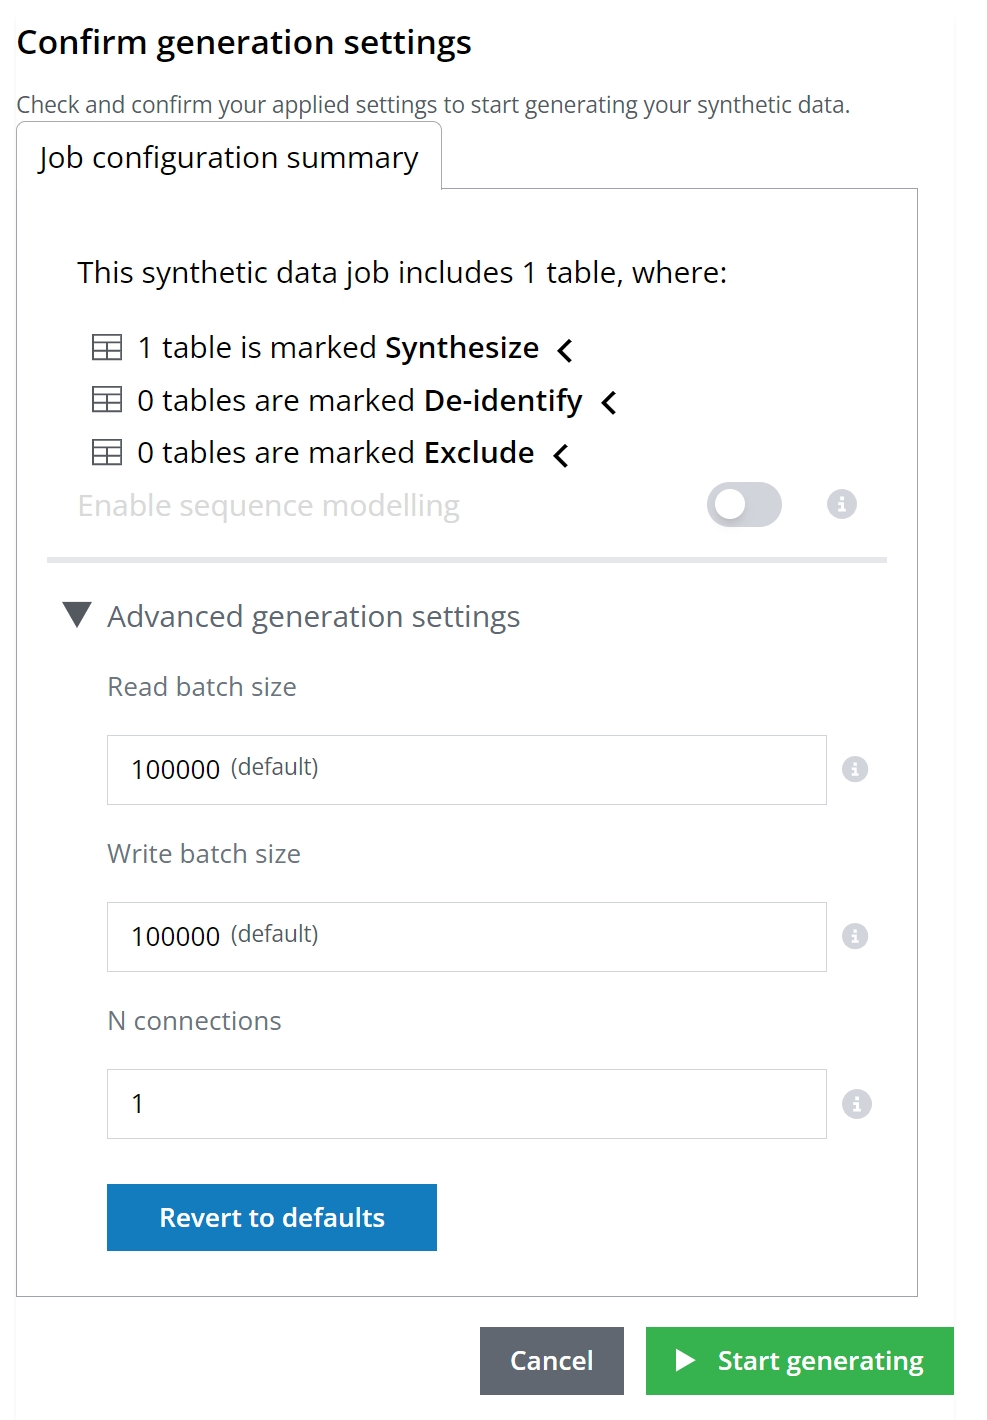This screenshot has height=1420, width=987.
Task: Collapse Advanced generation settings triangle
Action: tap(77, 615)
